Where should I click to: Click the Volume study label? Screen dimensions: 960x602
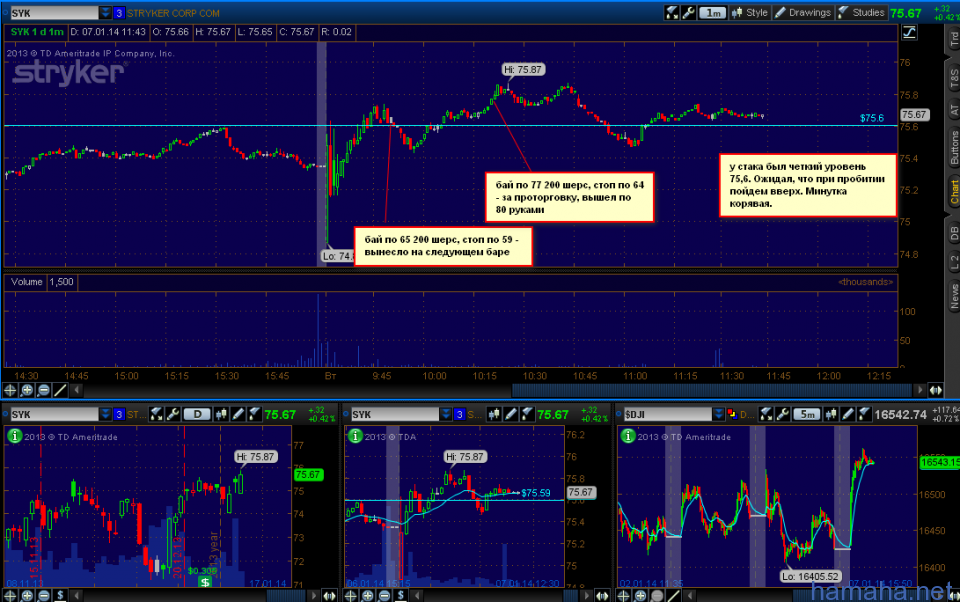tap(26, 282)
